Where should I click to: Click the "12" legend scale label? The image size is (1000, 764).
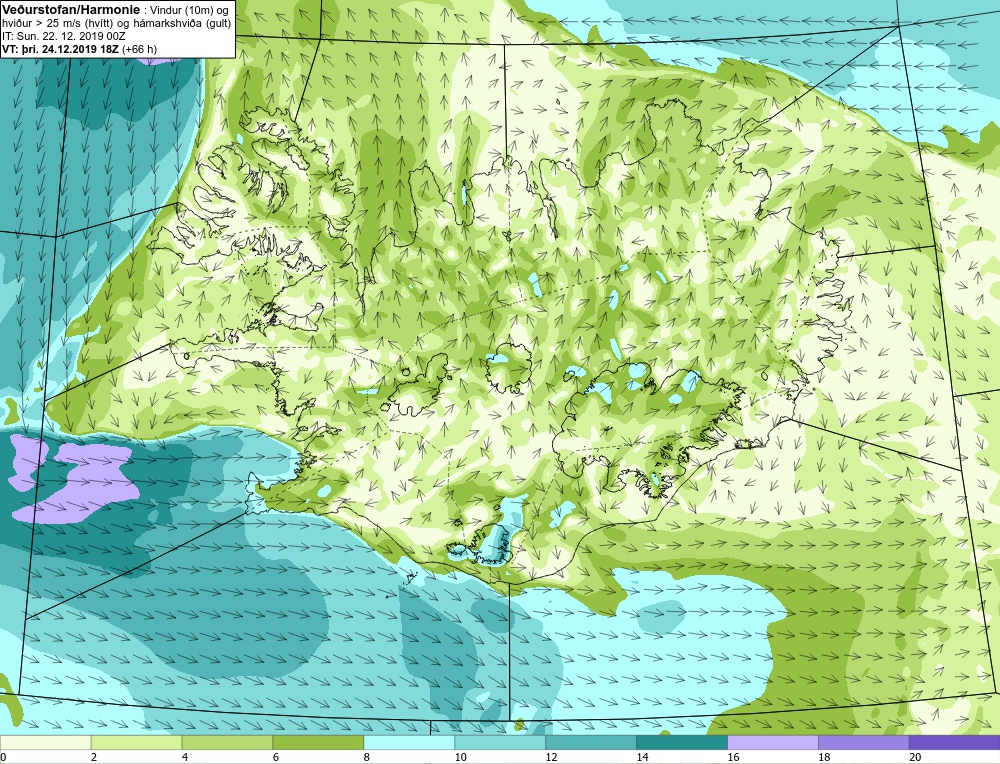click(551, 757)
